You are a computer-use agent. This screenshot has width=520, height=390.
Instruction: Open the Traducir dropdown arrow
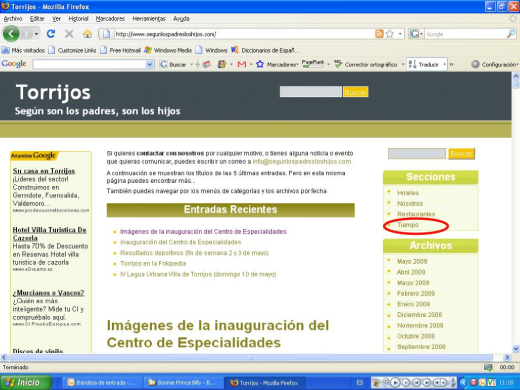444,64
